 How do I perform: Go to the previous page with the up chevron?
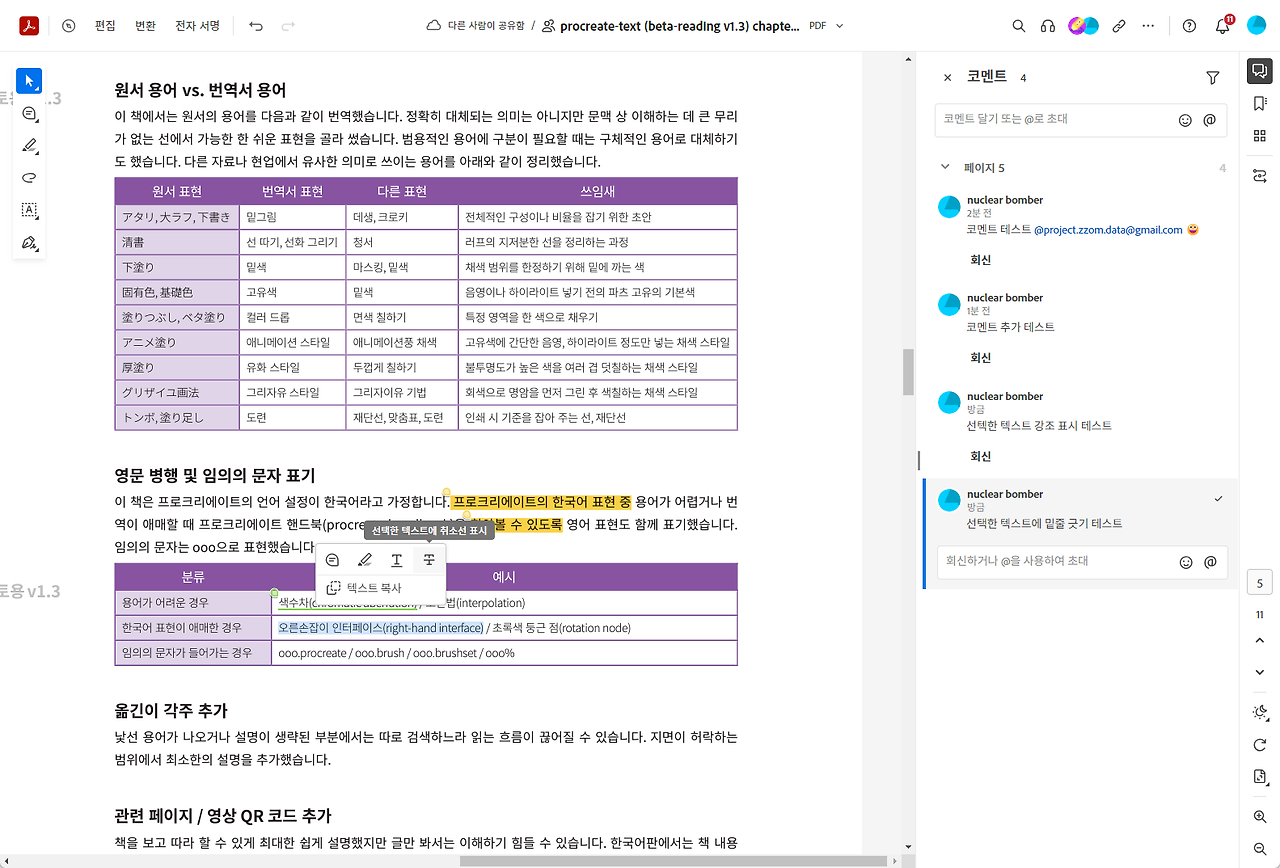tap(1259, 640)
